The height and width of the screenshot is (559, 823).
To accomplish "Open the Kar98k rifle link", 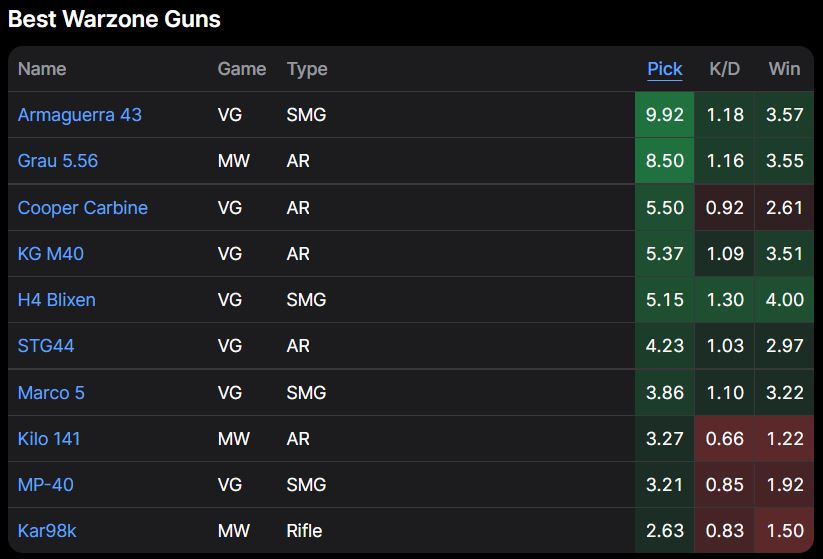I will 47,531.
